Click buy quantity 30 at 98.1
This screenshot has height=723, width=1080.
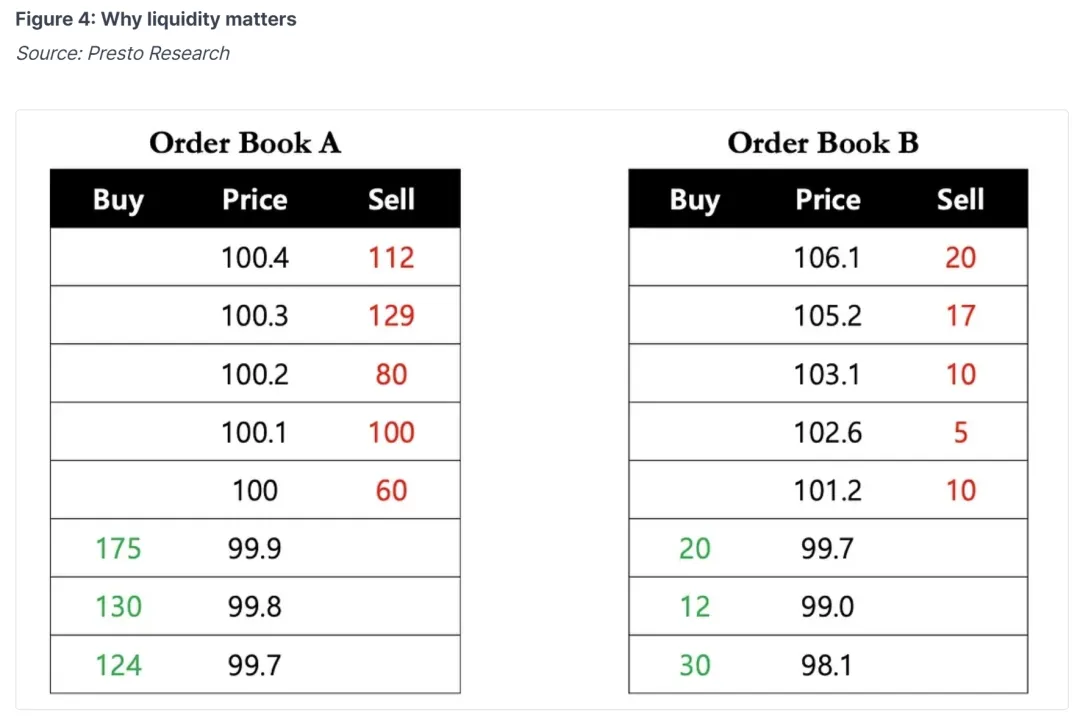694,665
